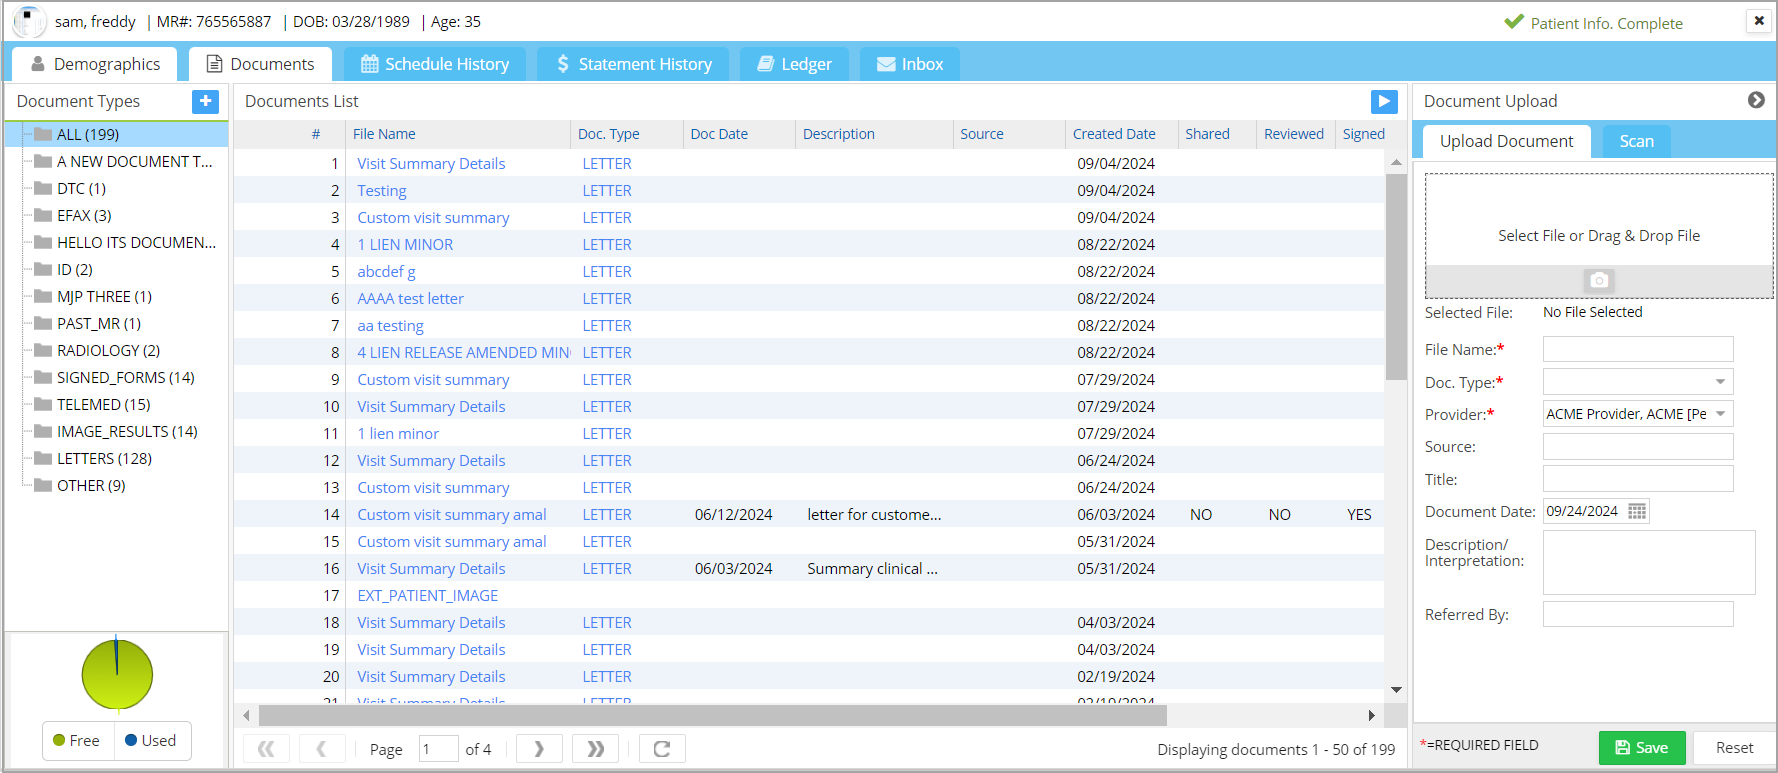Viewport: 1778px width, 773px height.
Task: Go to next page of documents
Action: coord(539,749)
